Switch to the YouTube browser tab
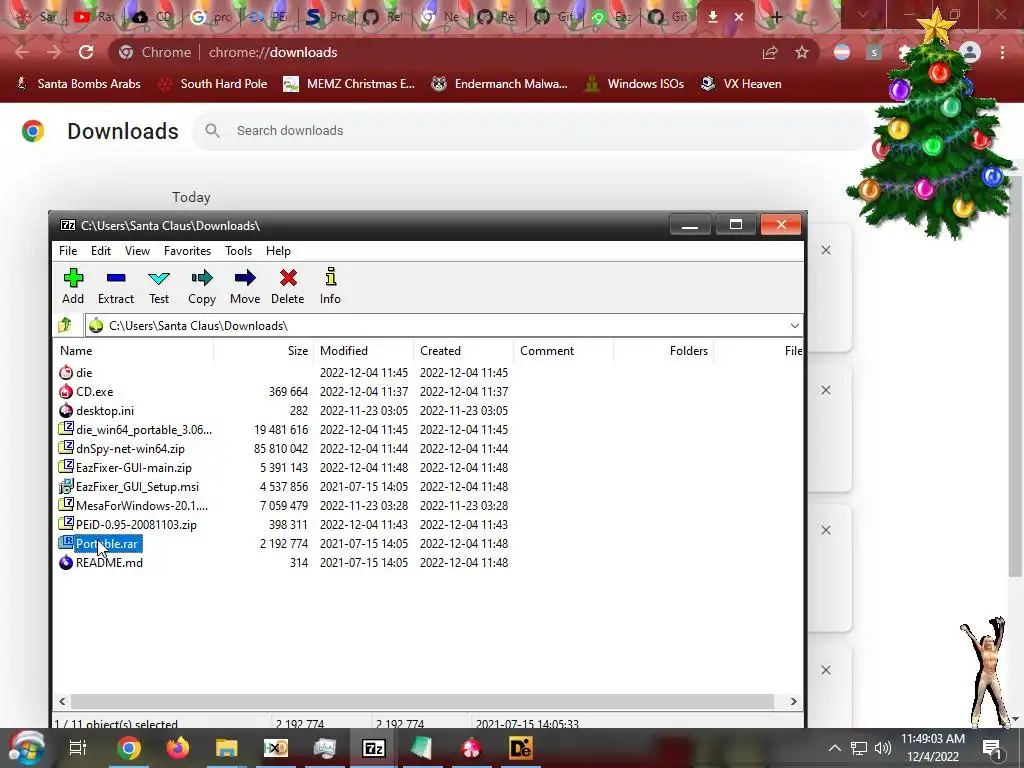Screen dimensions: 1024x768 coord(94,17)
